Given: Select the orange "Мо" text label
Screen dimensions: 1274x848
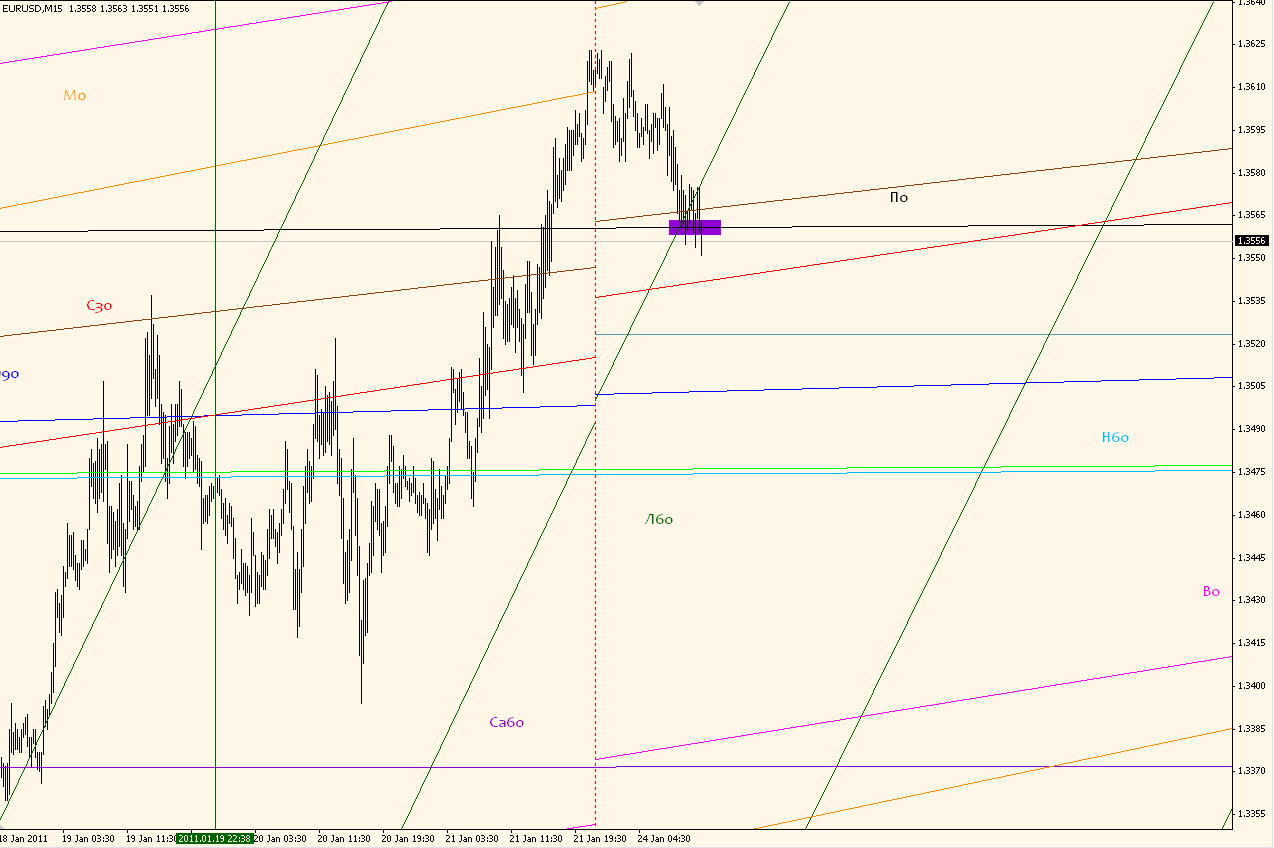Looking at the screenshot, I should tap(75, 96).
